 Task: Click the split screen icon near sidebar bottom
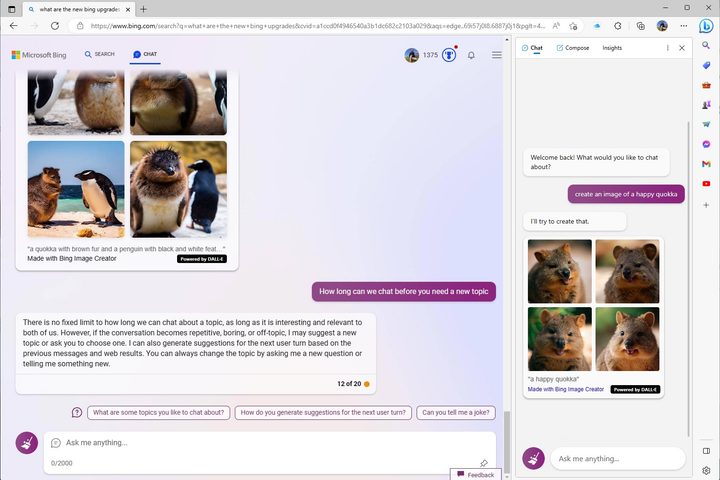[x=706, y=451]
